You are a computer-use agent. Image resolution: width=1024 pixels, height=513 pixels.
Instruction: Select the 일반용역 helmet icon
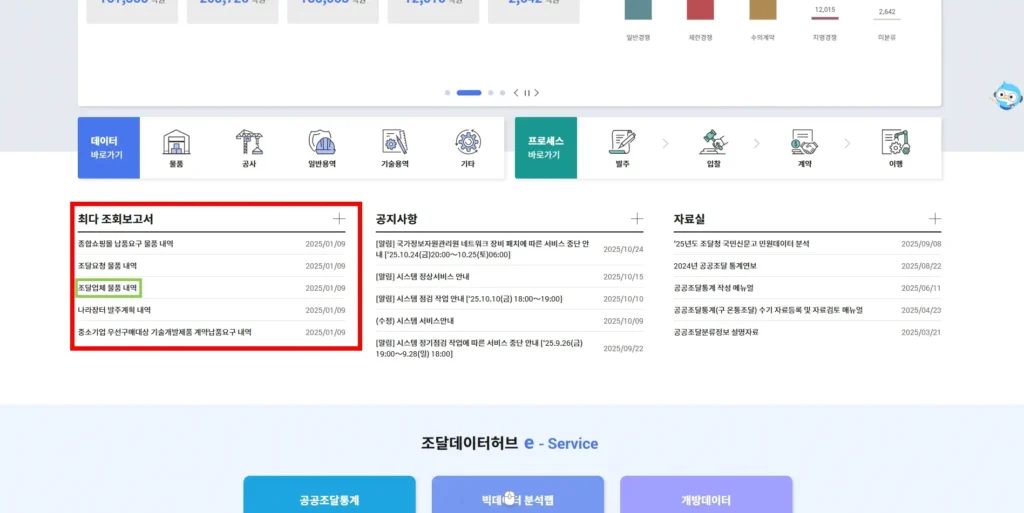pos(321,145)
